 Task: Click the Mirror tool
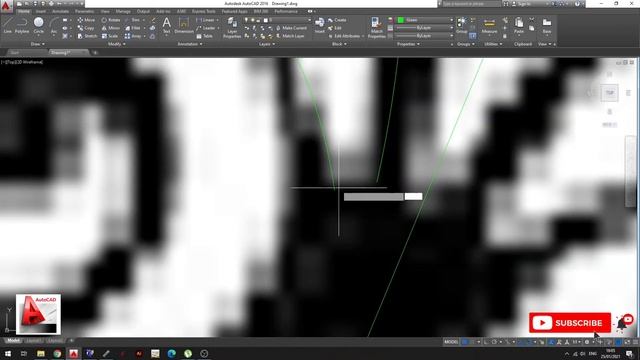(x=111, y=28)
